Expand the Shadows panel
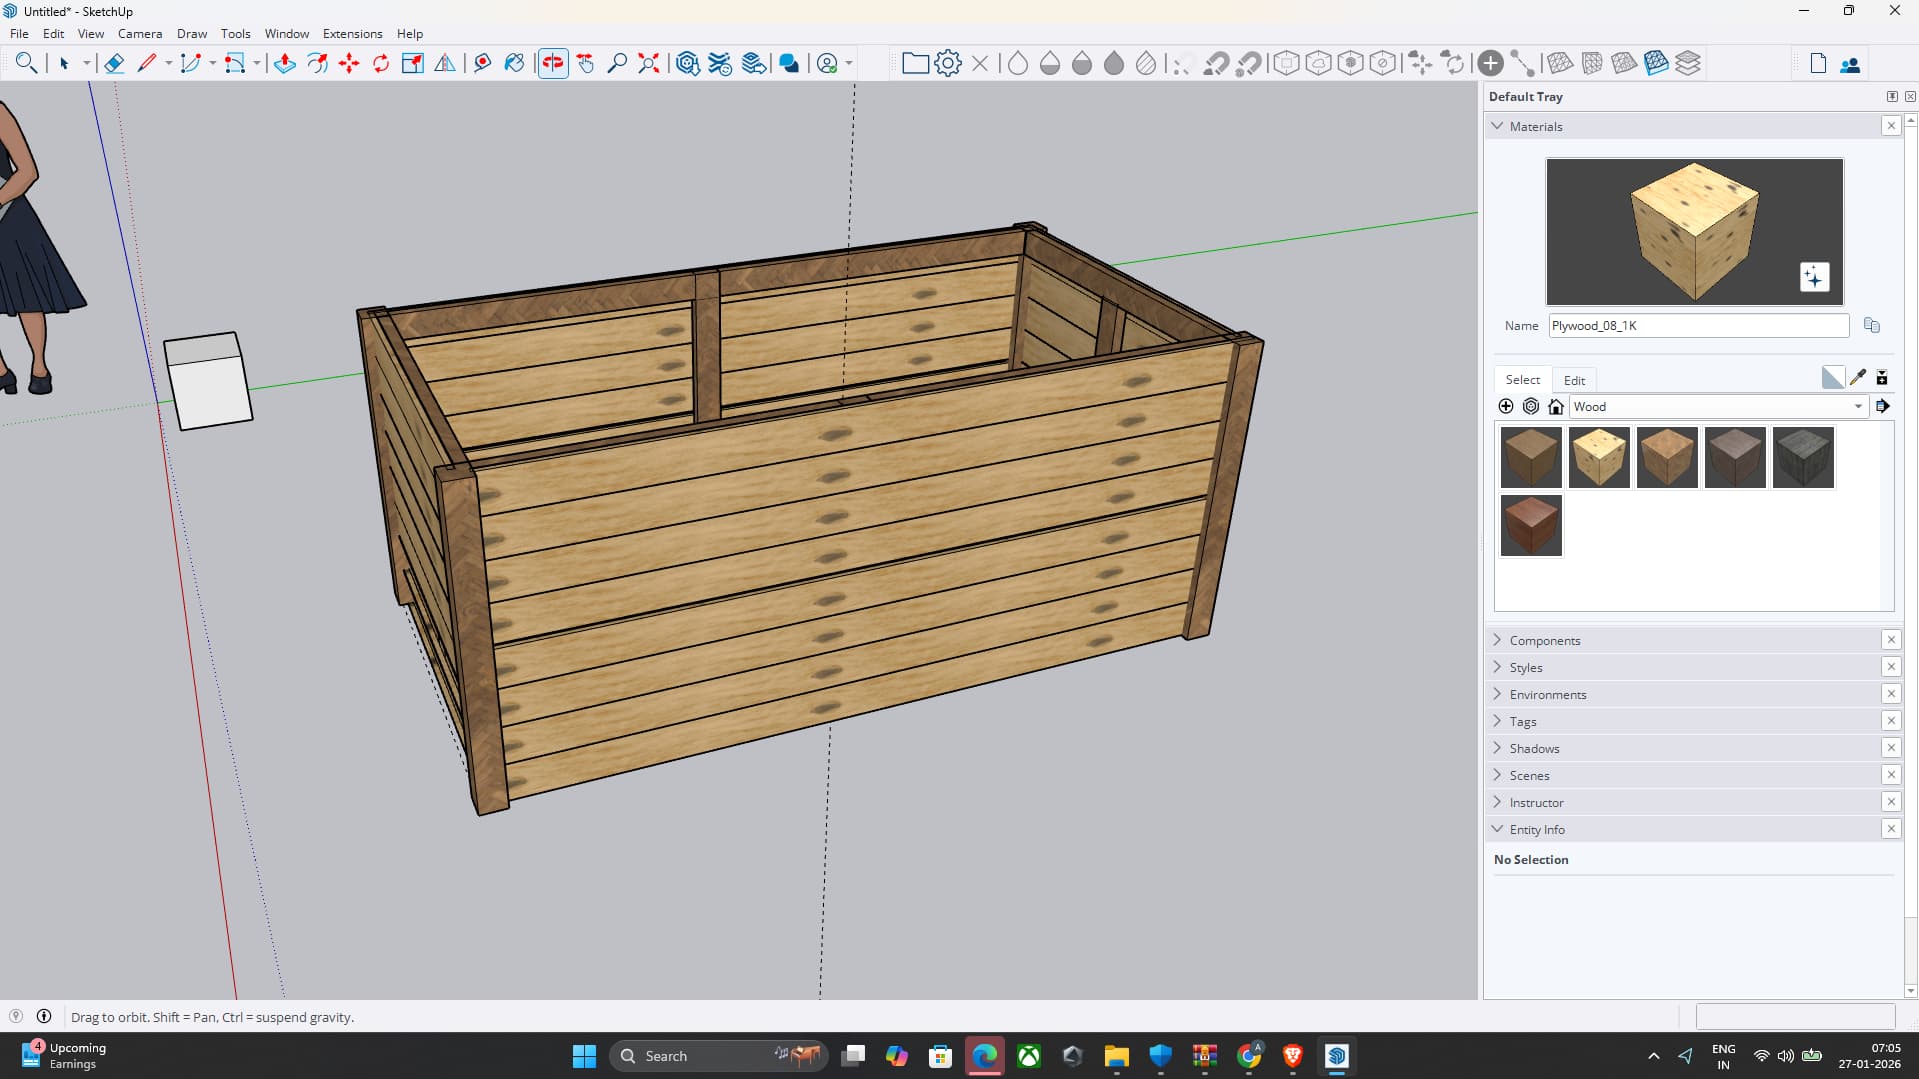This screenshot has width=1919, height=1079. click(x=1534, y=748)
